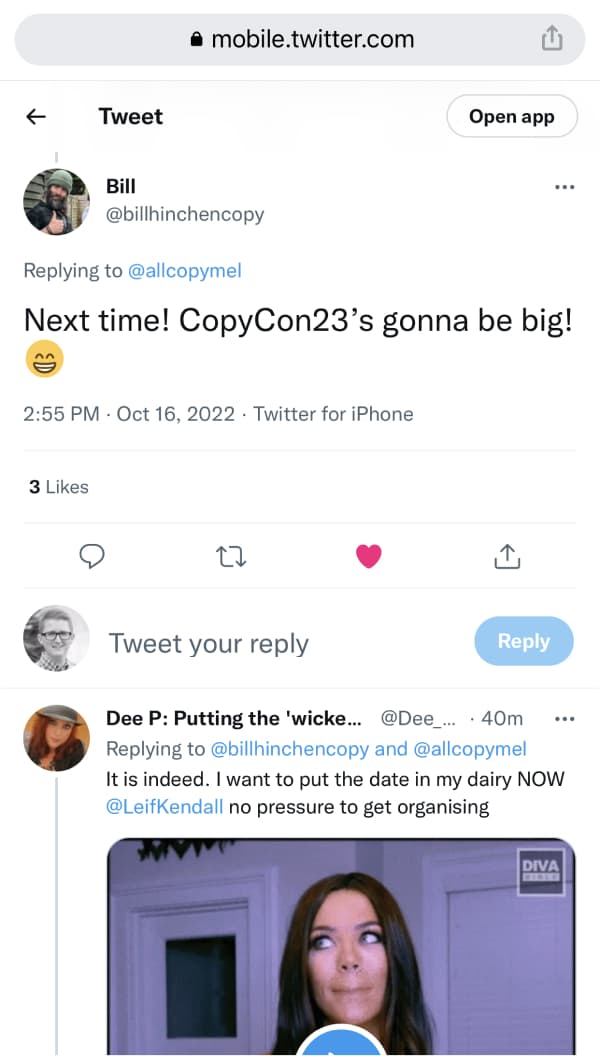Open @billhinchencopy link in Dee's reply
600x1056 pixels.
pyautogui.click(x=290, y=749)
